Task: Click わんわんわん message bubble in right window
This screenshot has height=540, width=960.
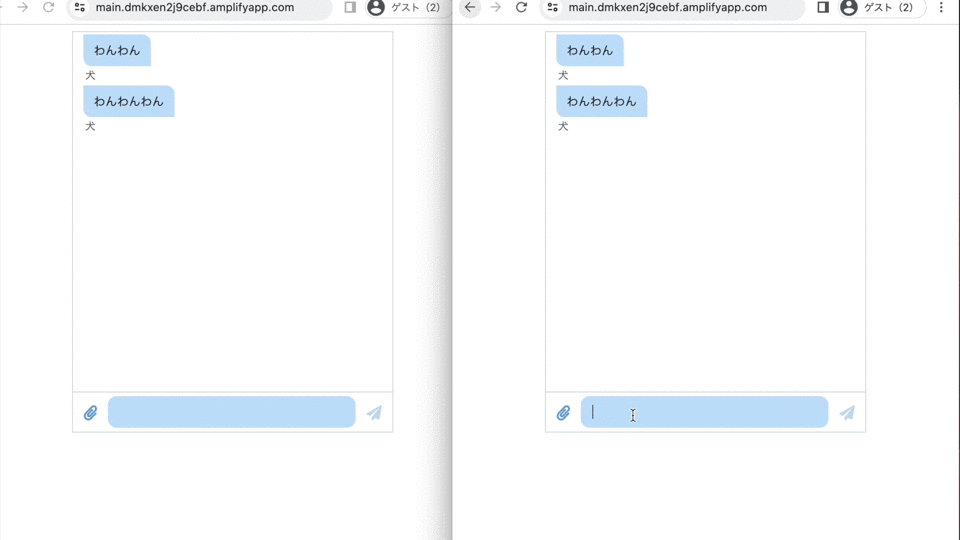Action: (x=601, y=101)
